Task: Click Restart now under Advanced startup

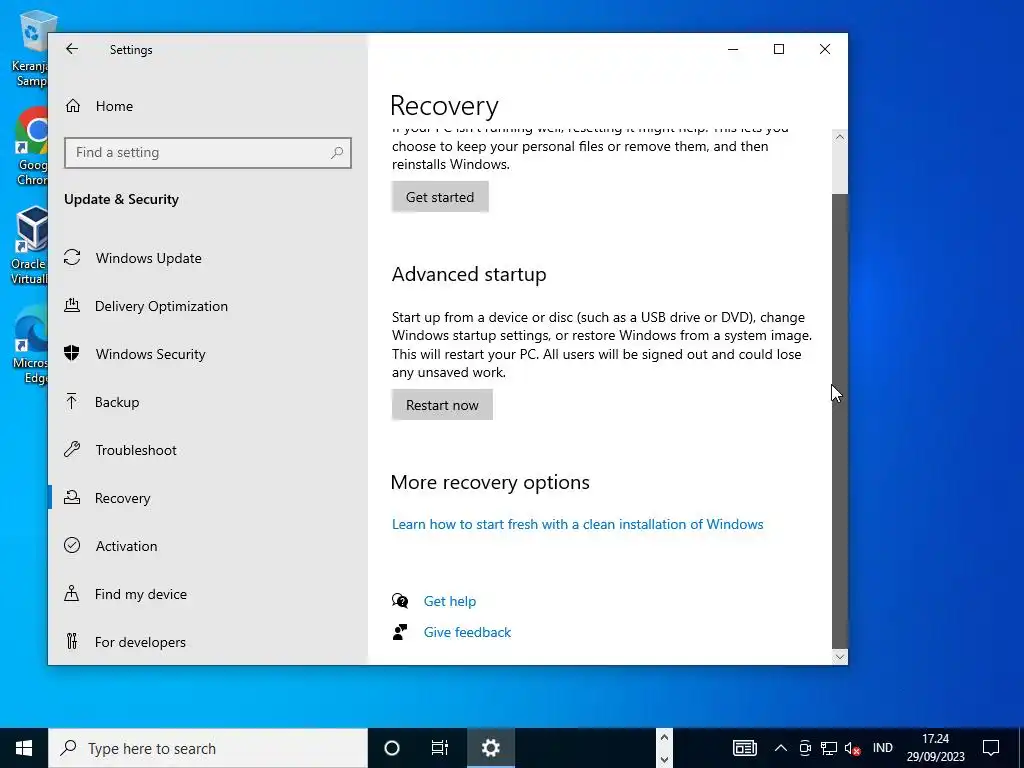Action: (442, 405)
